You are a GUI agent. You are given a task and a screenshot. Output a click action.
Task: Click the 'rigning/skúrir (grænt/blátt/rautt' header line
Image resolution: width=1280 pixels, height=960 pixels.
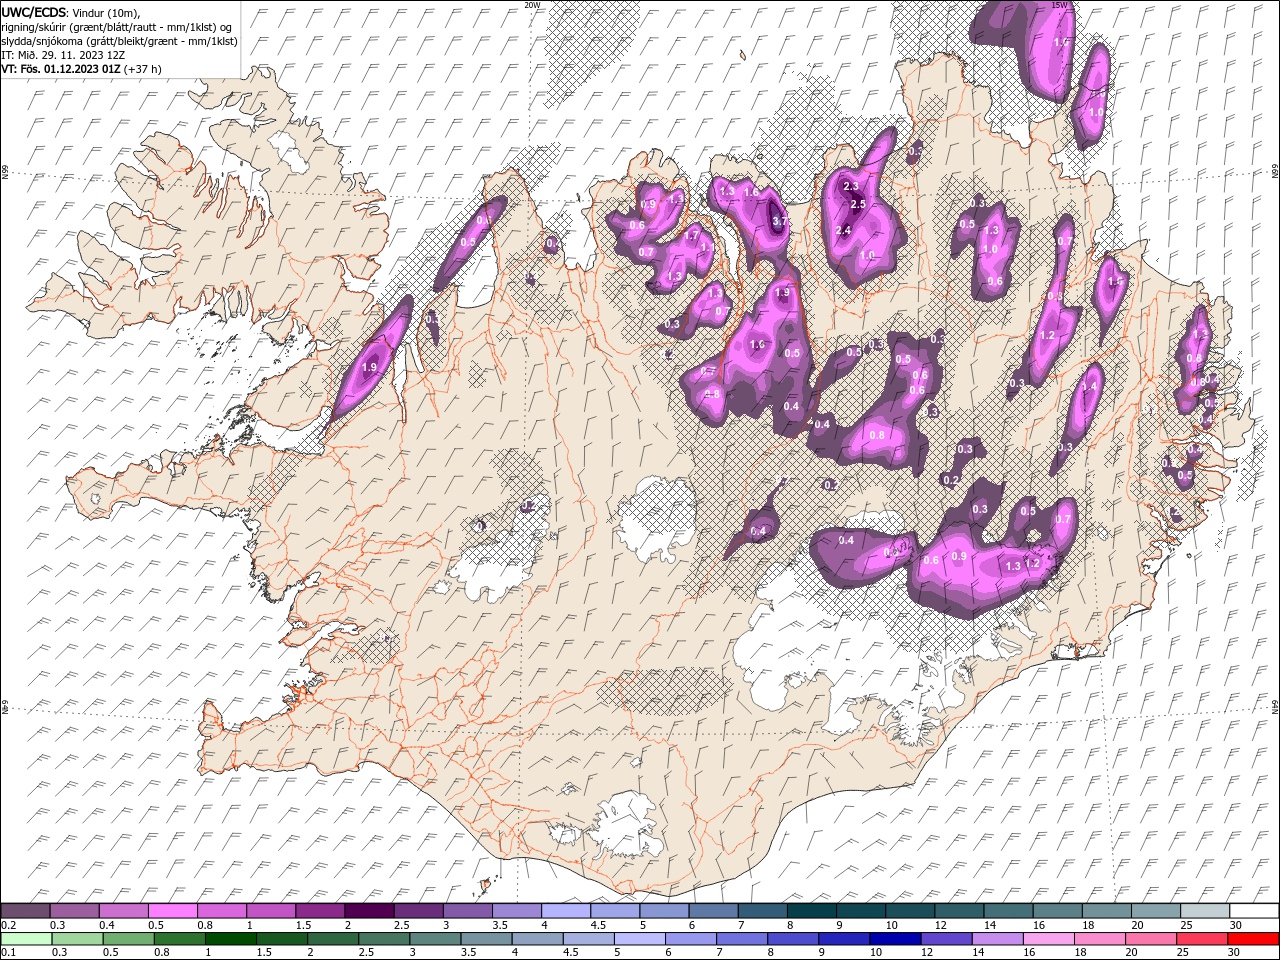119,27
